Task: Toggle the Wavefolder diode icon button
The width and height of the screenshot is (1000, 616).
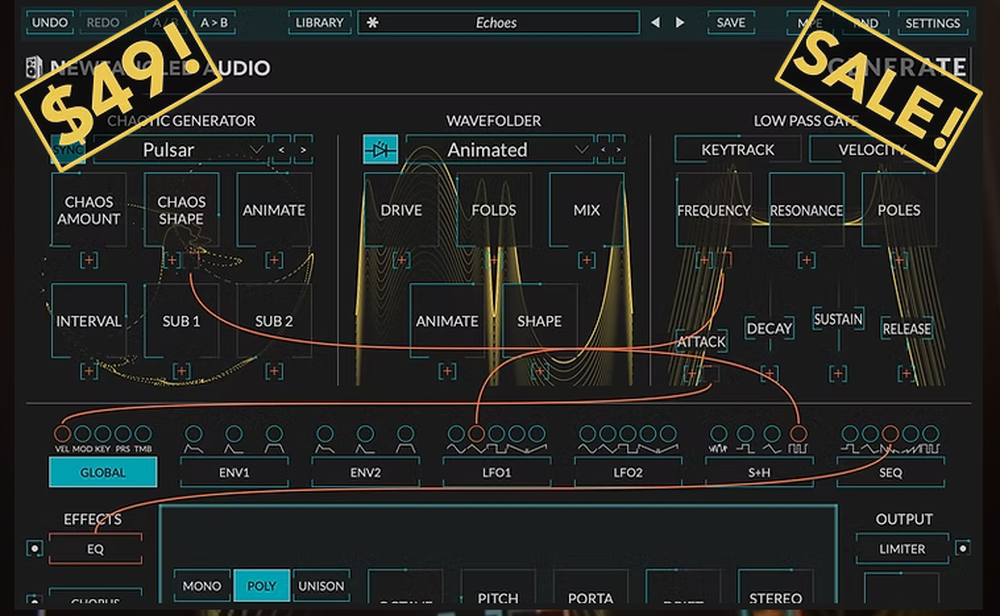Action: coord(381,150)
